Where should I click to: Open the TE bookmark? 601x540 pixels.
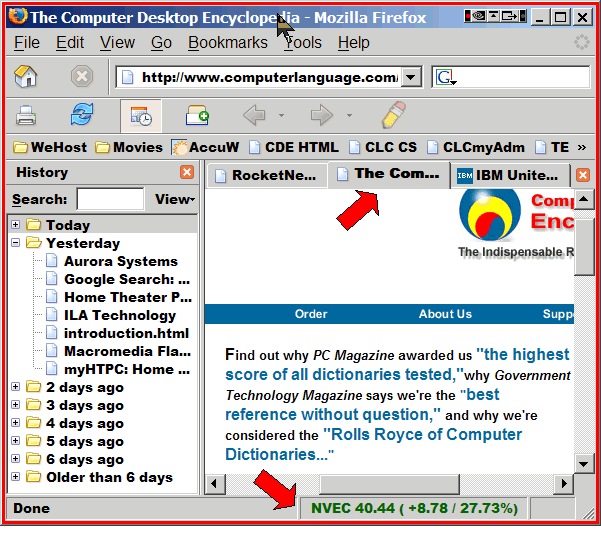point(552,147)
